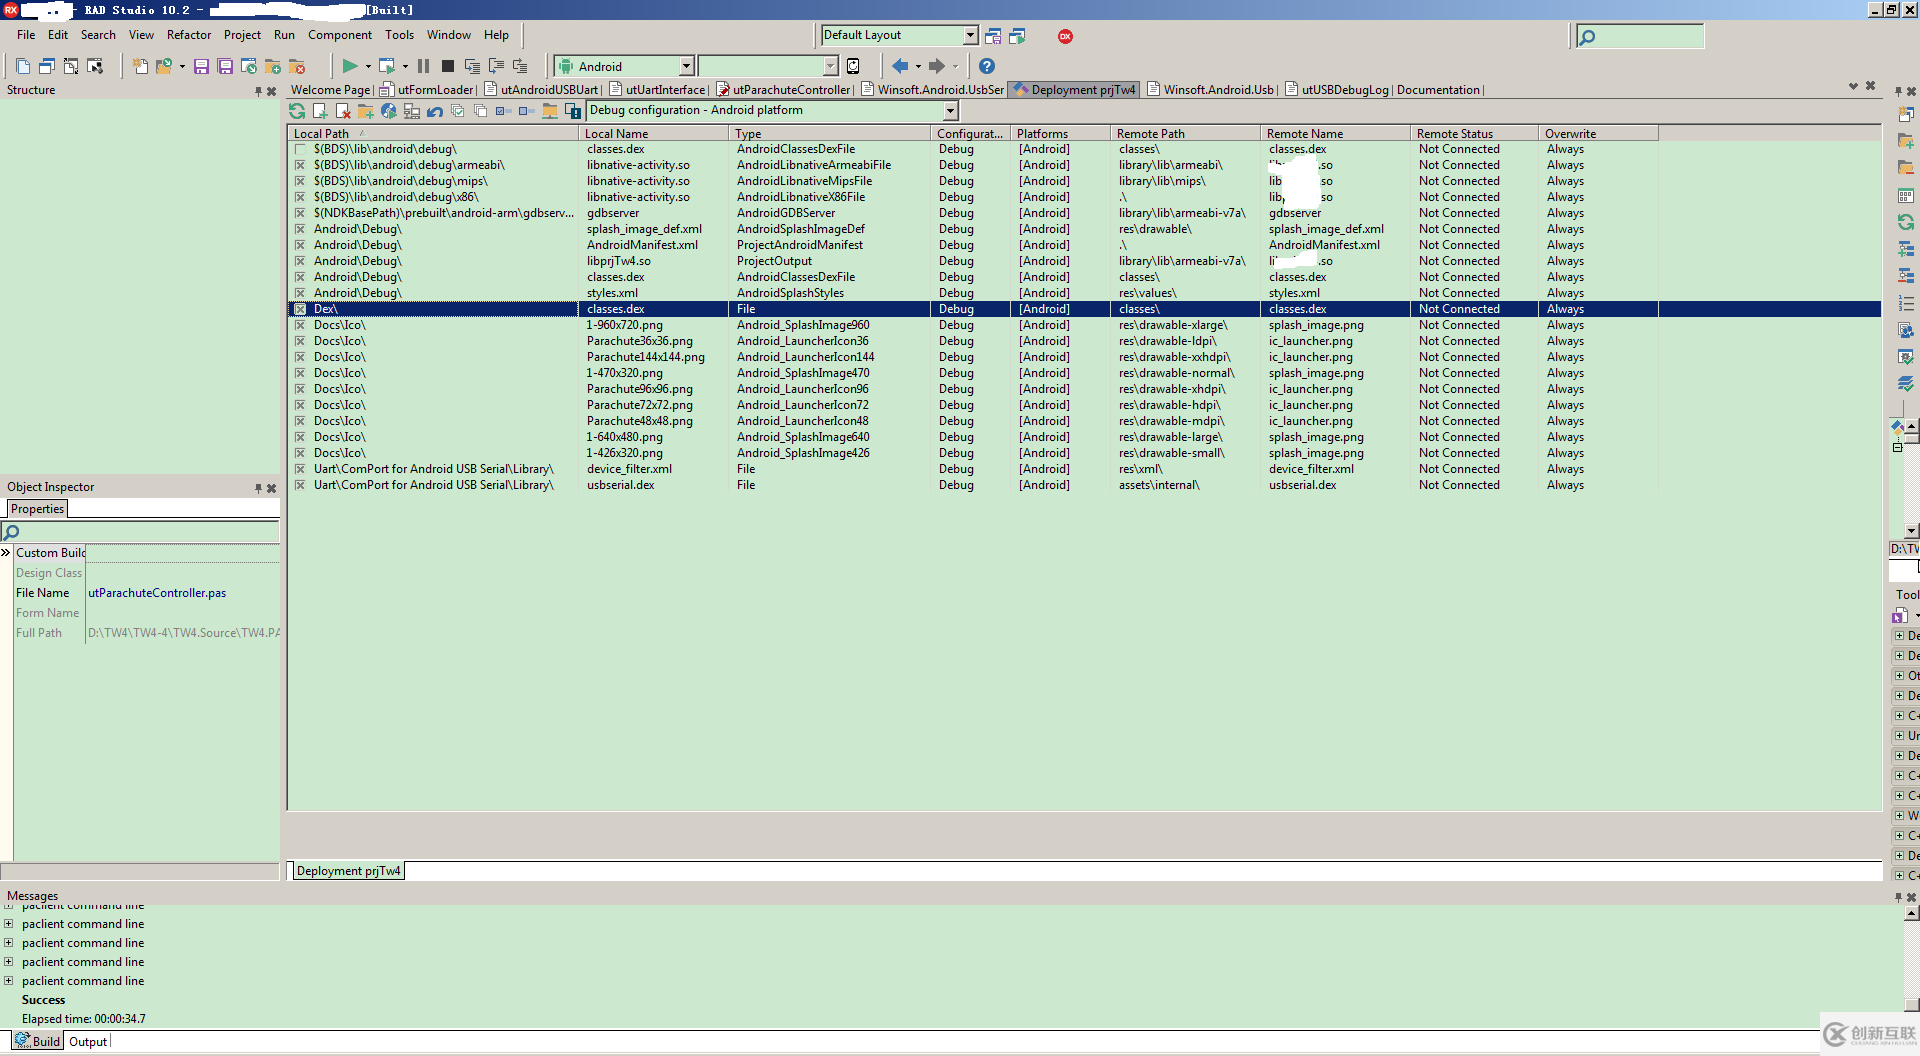The image size is (1920, 1056).
Task: Click Delete Selected Files deployment icon
Action: [343, 111]
